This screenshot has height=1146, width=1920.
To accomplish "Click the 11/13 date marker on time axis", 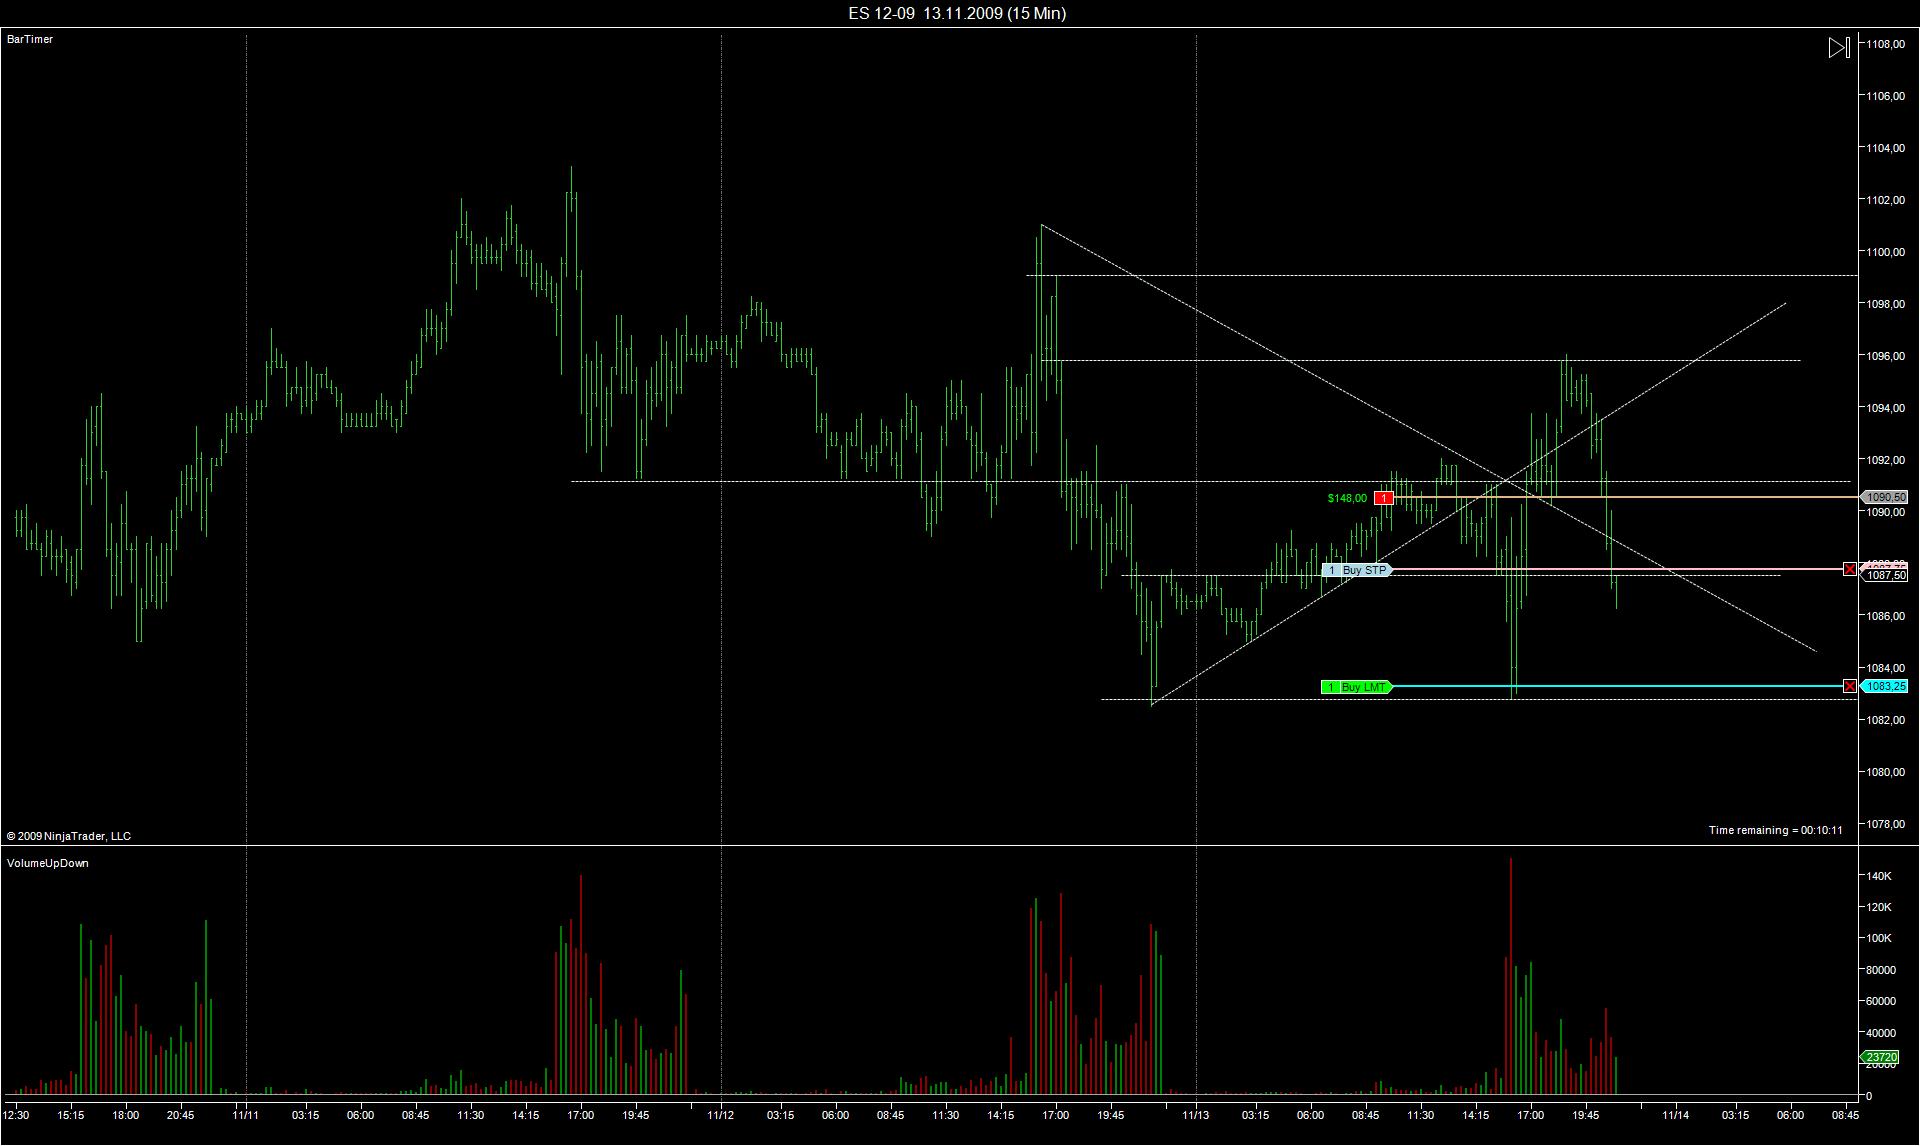I will [1196, 1115].
